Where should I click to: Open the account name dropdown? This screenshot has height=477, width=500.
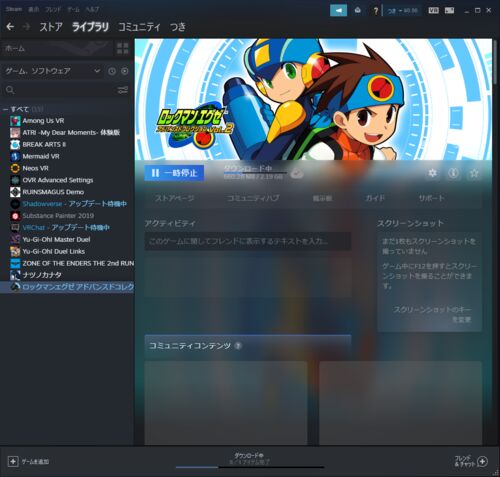402,11
